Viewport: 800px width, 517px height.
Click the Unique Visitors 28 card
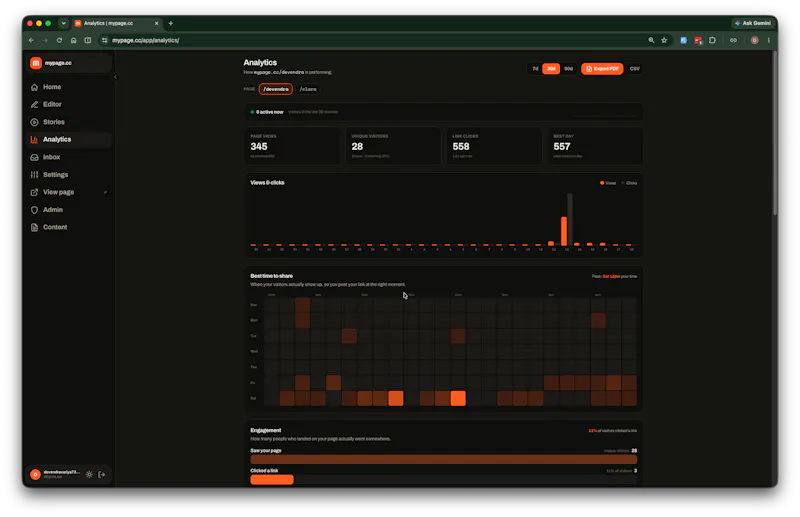(393, 146)
